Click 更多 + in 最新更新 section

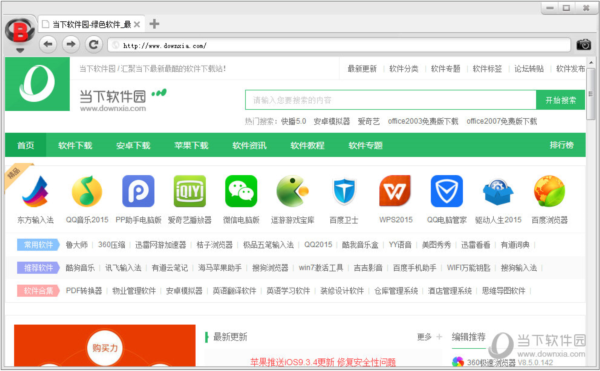click(429, 337)
